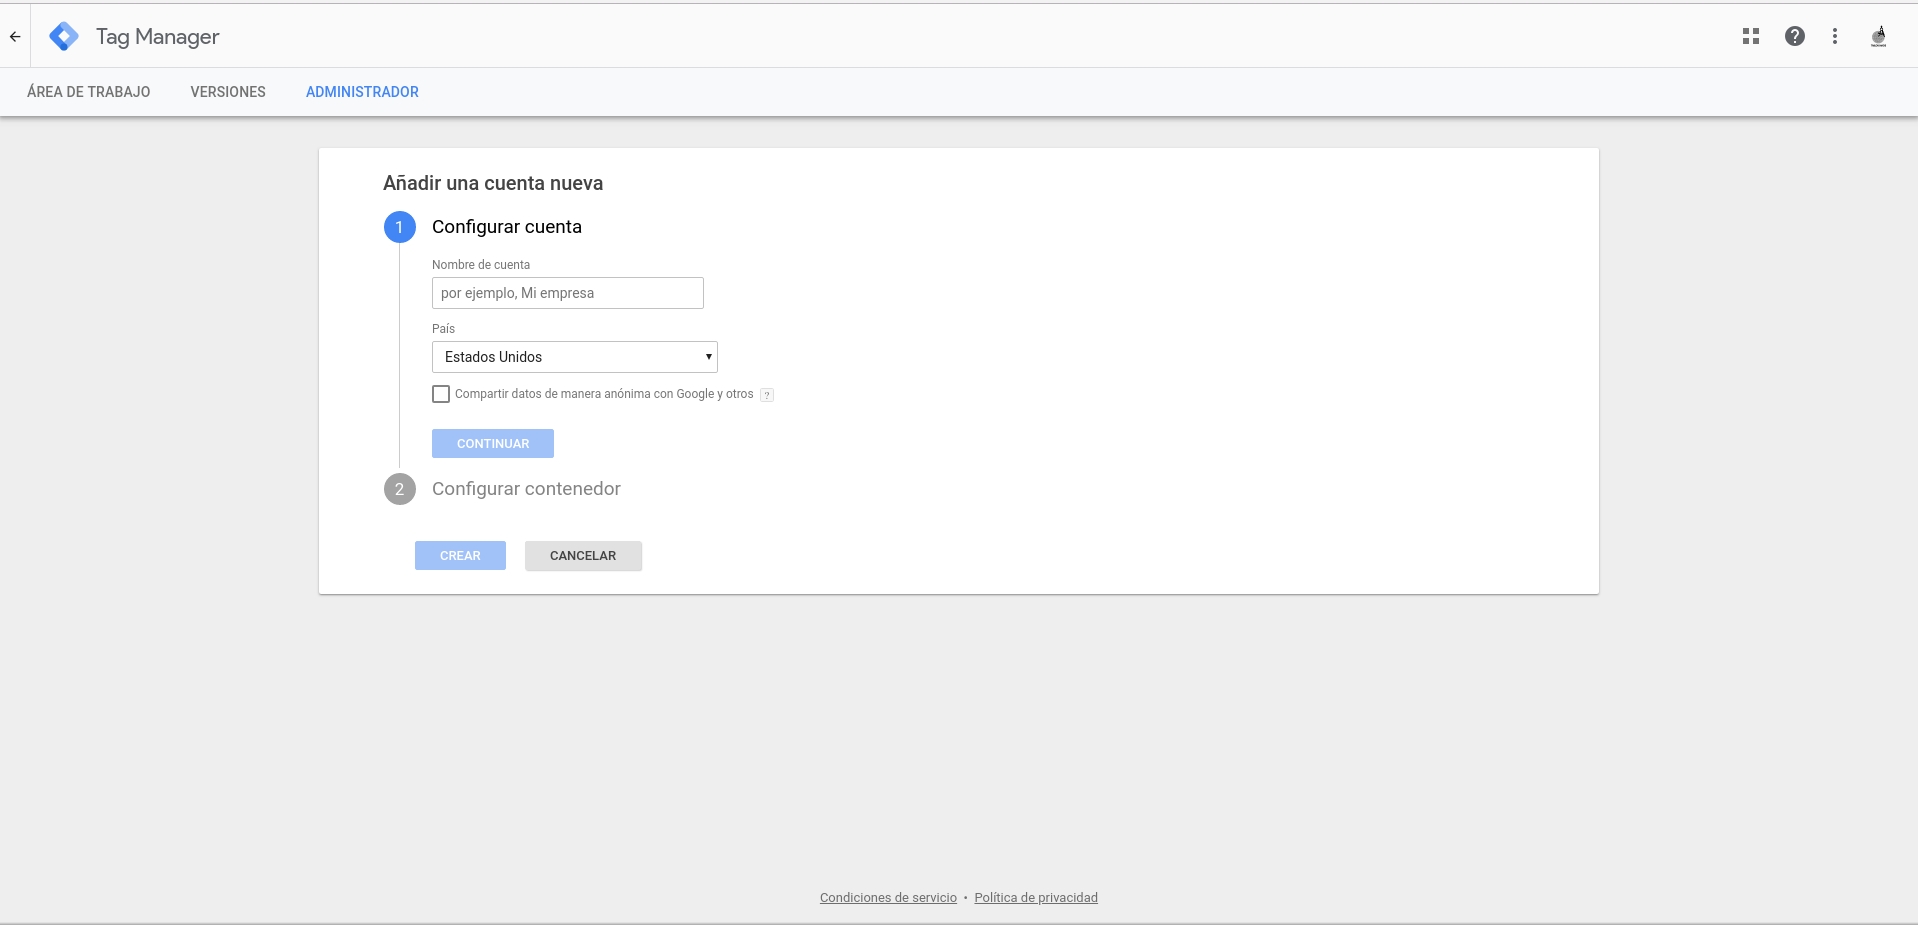
Task: Click the help icon beside data sharing
Action: 767,395
